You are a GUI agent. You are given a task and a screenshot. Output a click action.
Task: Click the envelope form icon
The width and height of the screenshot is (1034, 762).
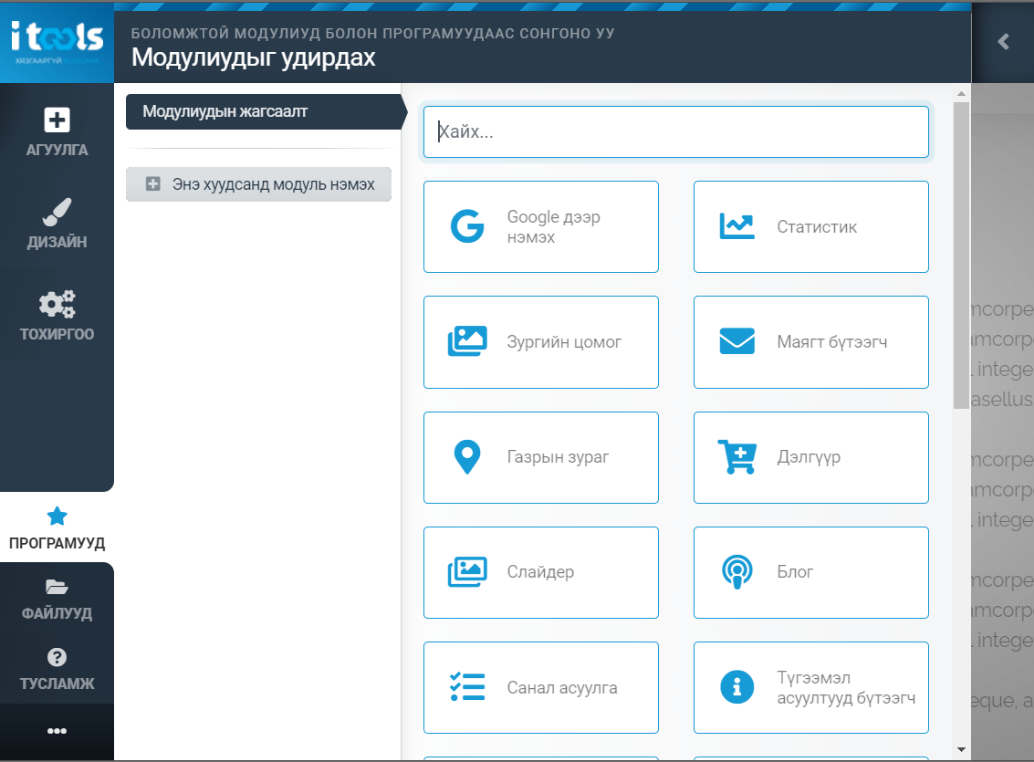[737, 341]
